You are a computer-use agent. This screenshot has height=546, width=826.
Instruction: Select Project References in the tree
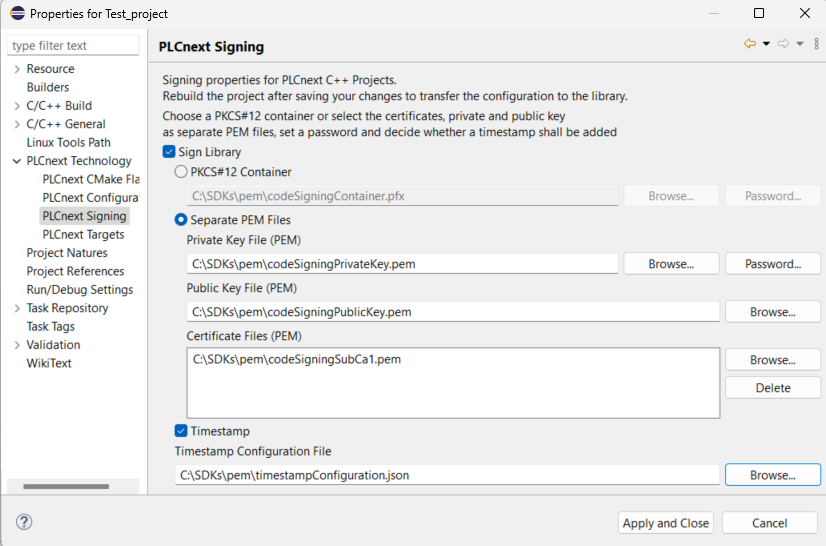click(75, 271)
